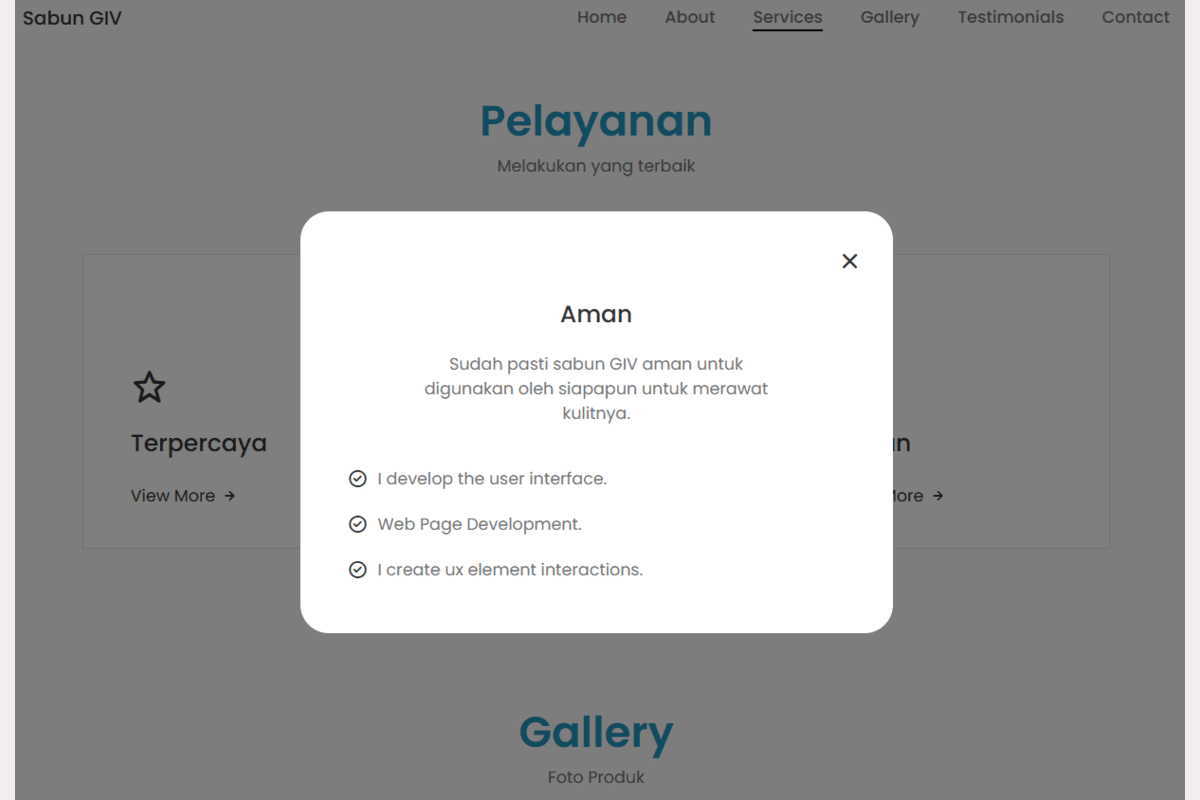Click check icon beside "I create ux element interactions"
This screenshot has width=1200, height=800.
[x=357, y=570]
